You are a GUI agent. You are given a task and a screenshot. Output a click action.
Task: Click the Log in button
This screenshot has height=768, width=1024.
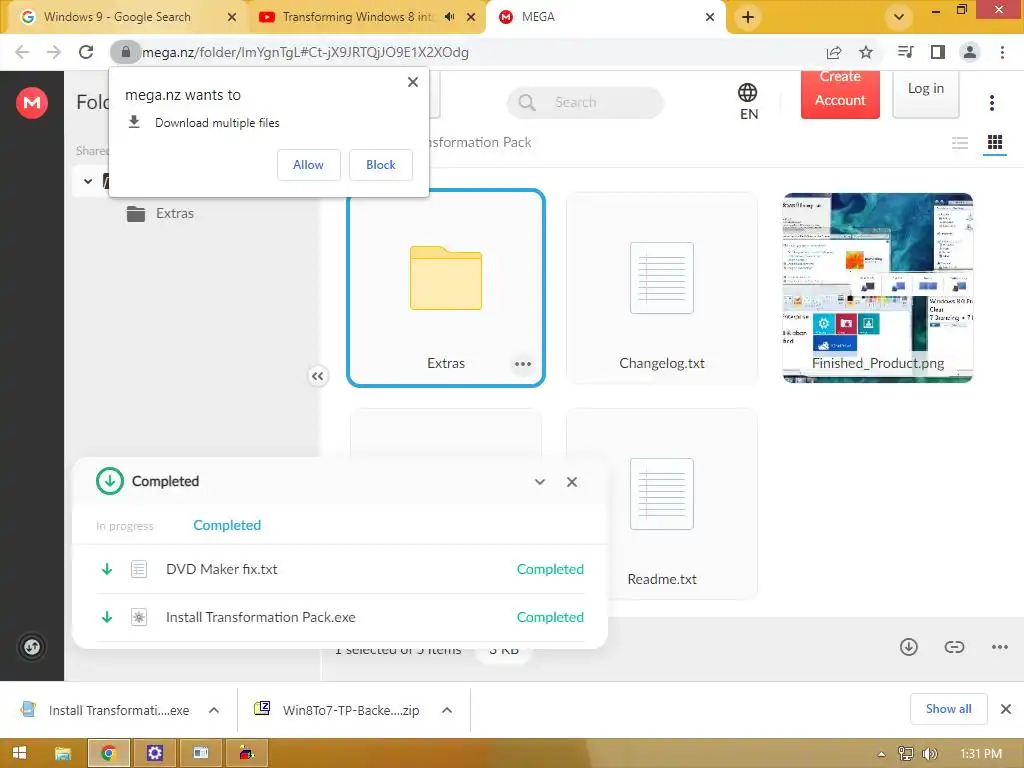pos(925,95)
